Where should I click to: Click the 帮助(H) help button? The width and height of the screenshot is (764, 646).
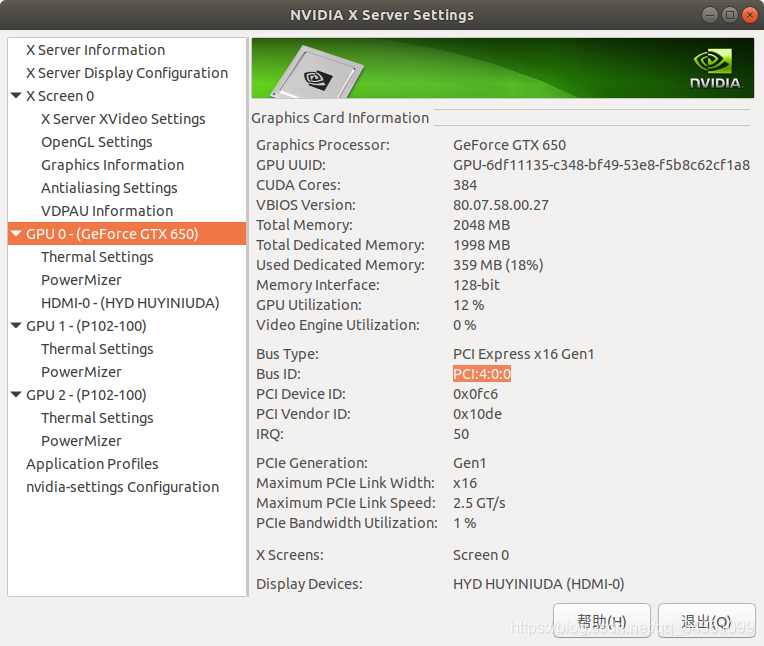[x=602, y=621]
